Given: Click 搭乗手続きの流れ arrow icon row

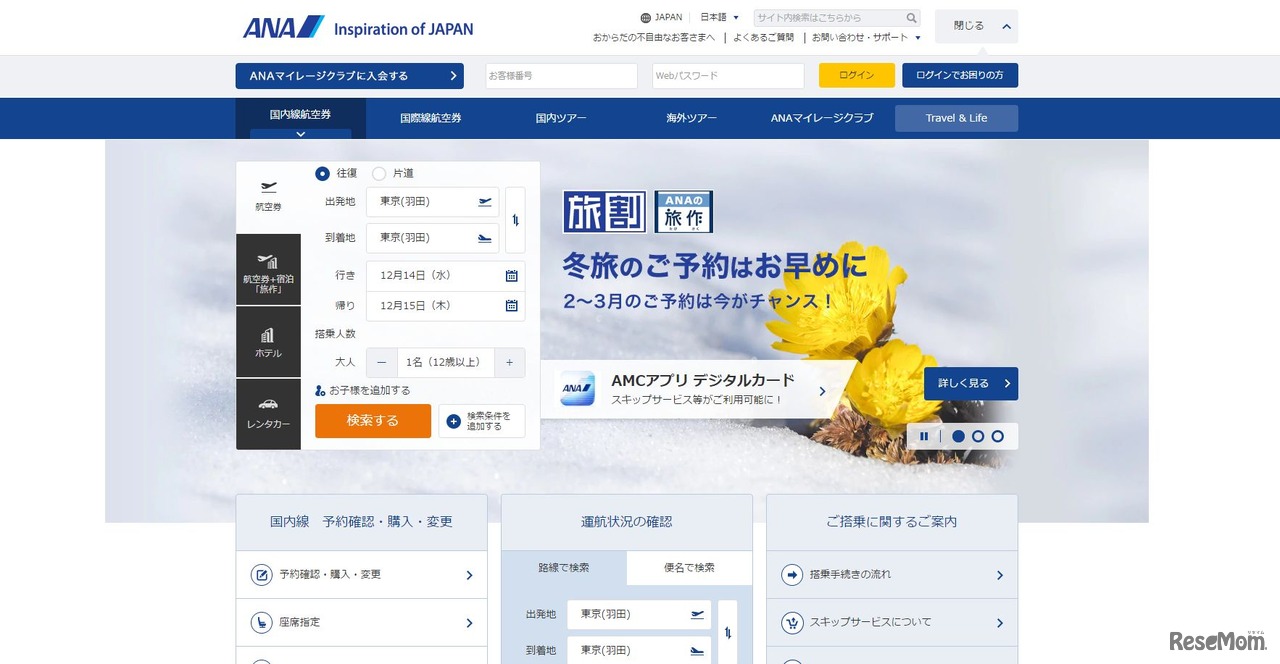Looking at the screenshot, I should pyautogui.click(x=892, y=575).
